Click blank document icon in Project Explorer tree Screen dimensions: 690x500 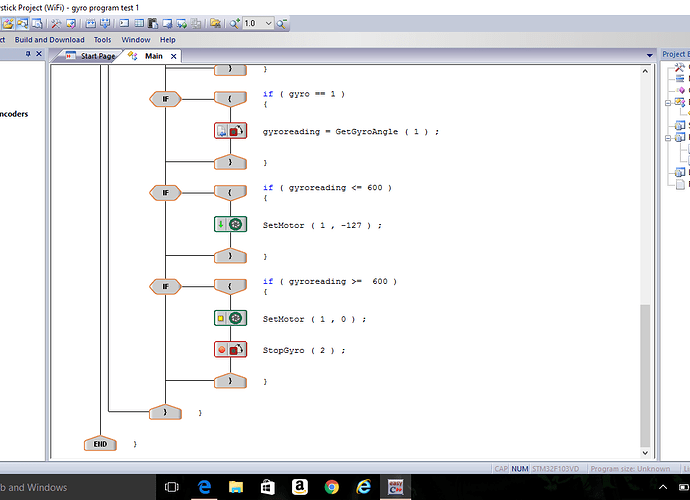[680, 184]
